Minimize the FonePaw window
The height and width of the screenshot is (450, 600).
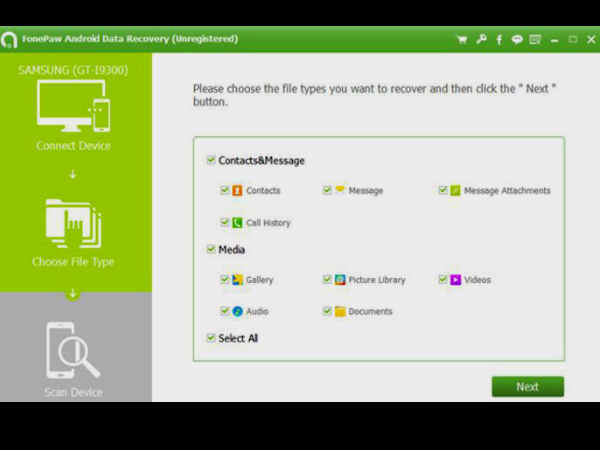point(554,40)
